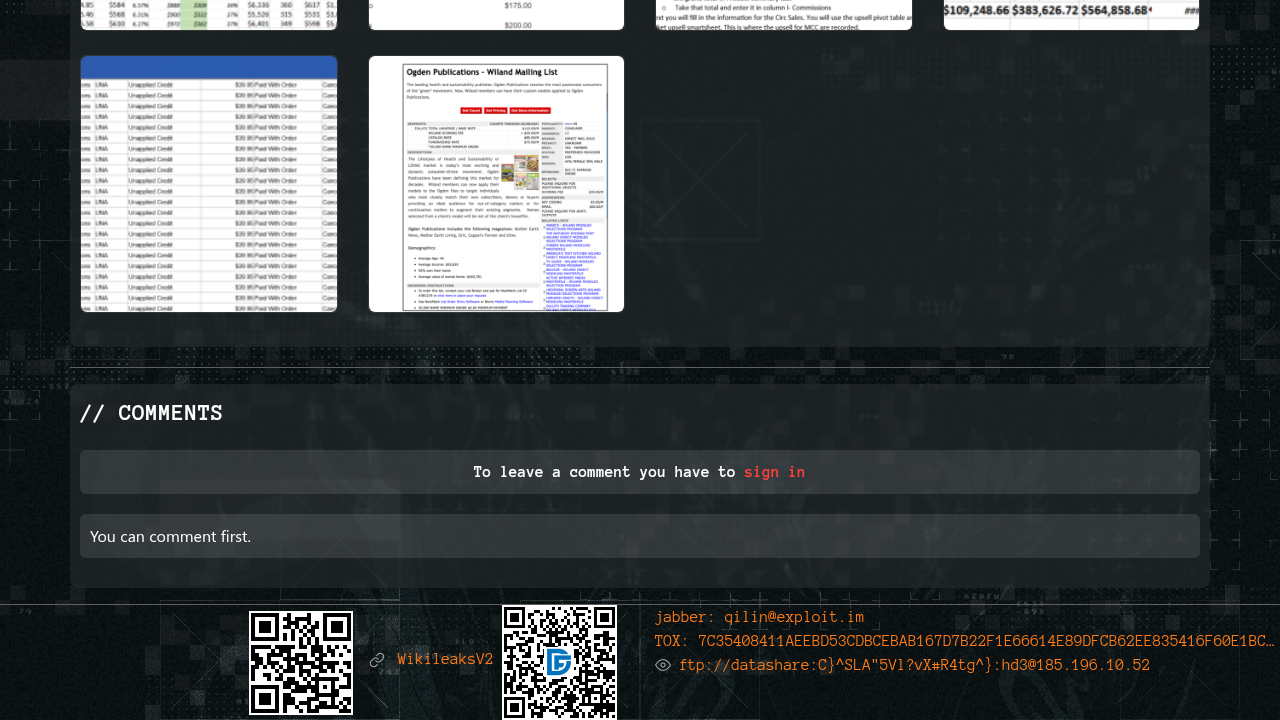The image size is (1280, 720).
Task: Click the WikileaksV2 link
Action: [x=445, y=659]
